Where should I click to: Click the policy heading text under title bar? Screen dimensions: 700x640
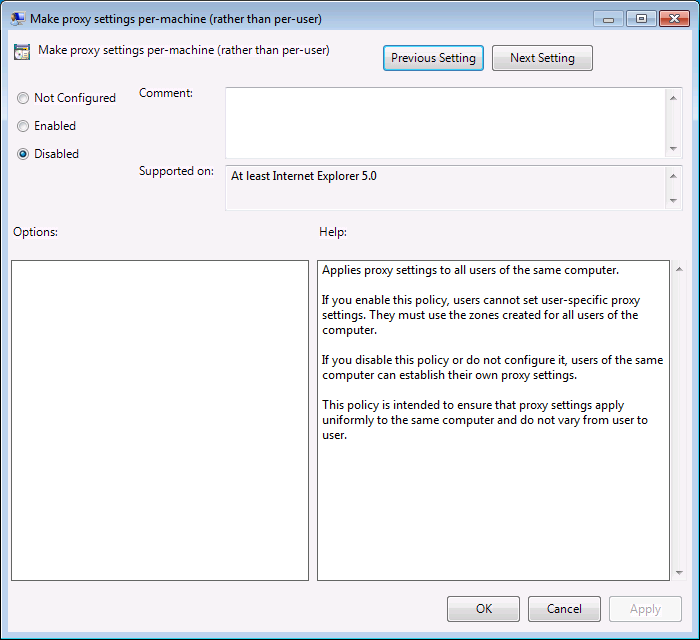click(184, 50)
